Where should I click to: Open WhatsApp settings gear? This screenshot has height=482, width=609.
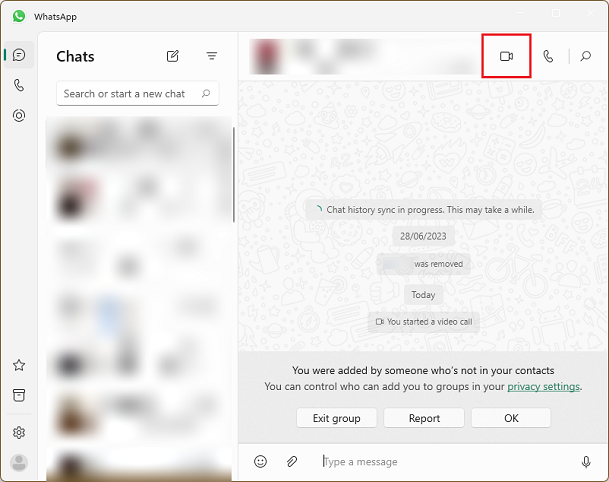[x=19, y=432]
